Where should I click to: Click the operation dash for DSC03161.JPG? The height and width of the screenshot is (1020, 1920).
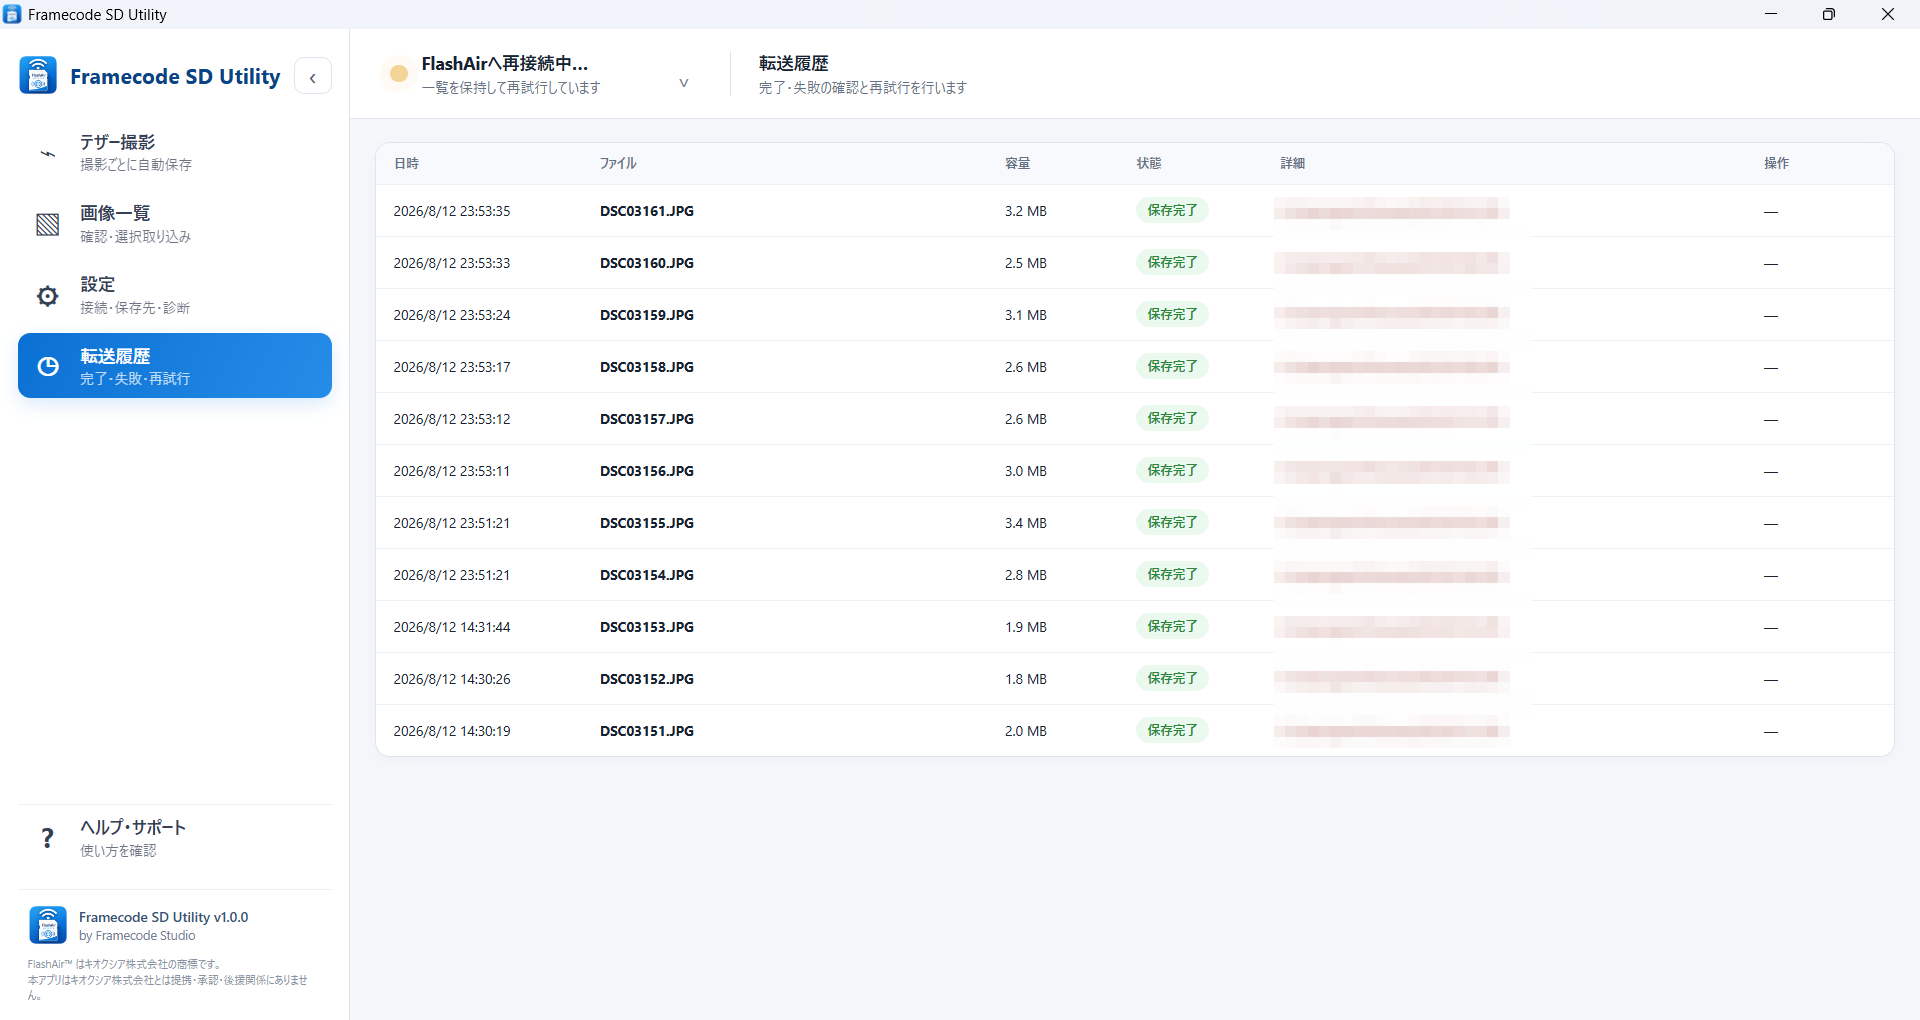click(x=1771, y=212)
